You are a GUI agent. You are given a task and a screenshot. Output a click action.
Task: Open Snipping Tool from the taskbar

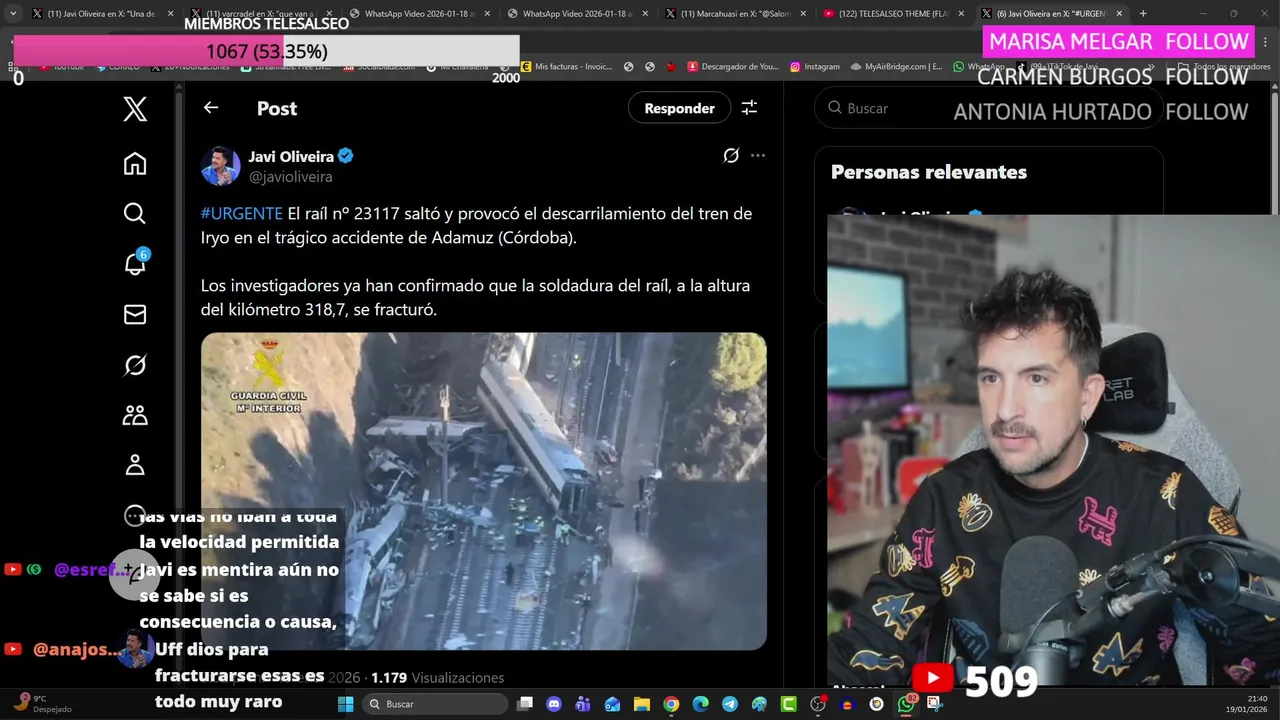click(x=934, y=704)
